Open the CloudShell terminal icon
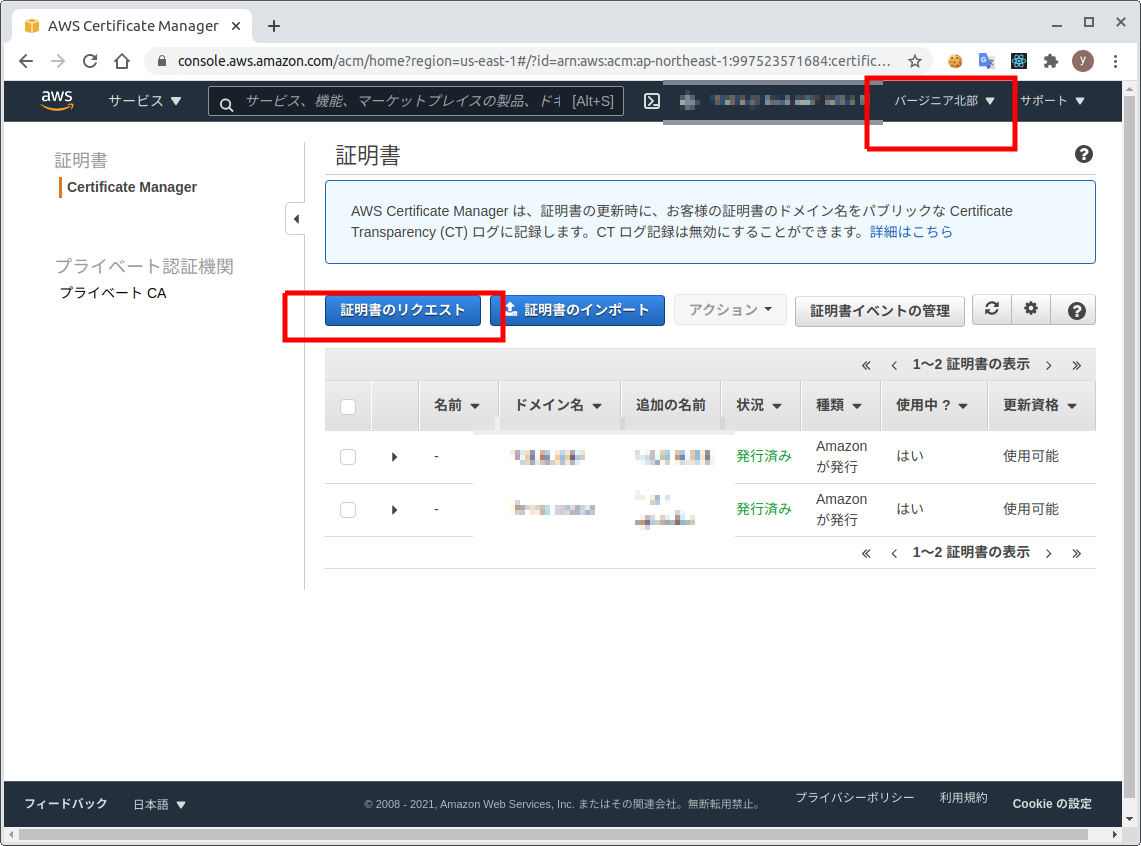 click(652, 101)
